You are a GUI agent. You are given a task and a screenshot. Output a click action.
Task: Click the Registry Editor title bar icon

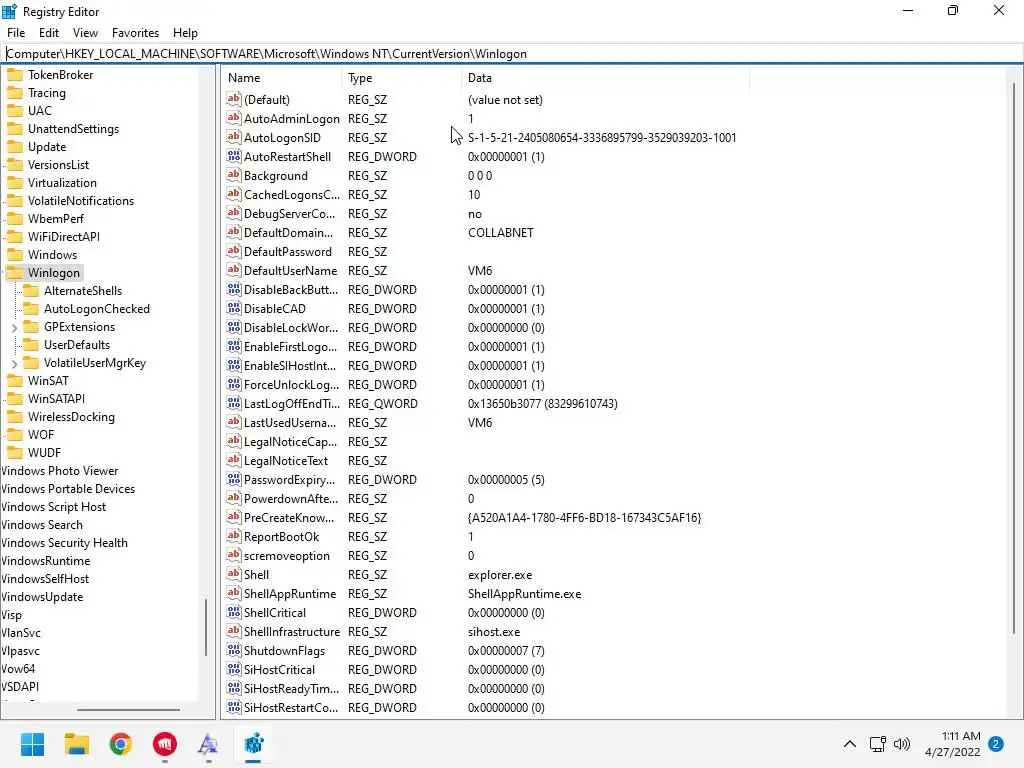[x=10, y=11]
